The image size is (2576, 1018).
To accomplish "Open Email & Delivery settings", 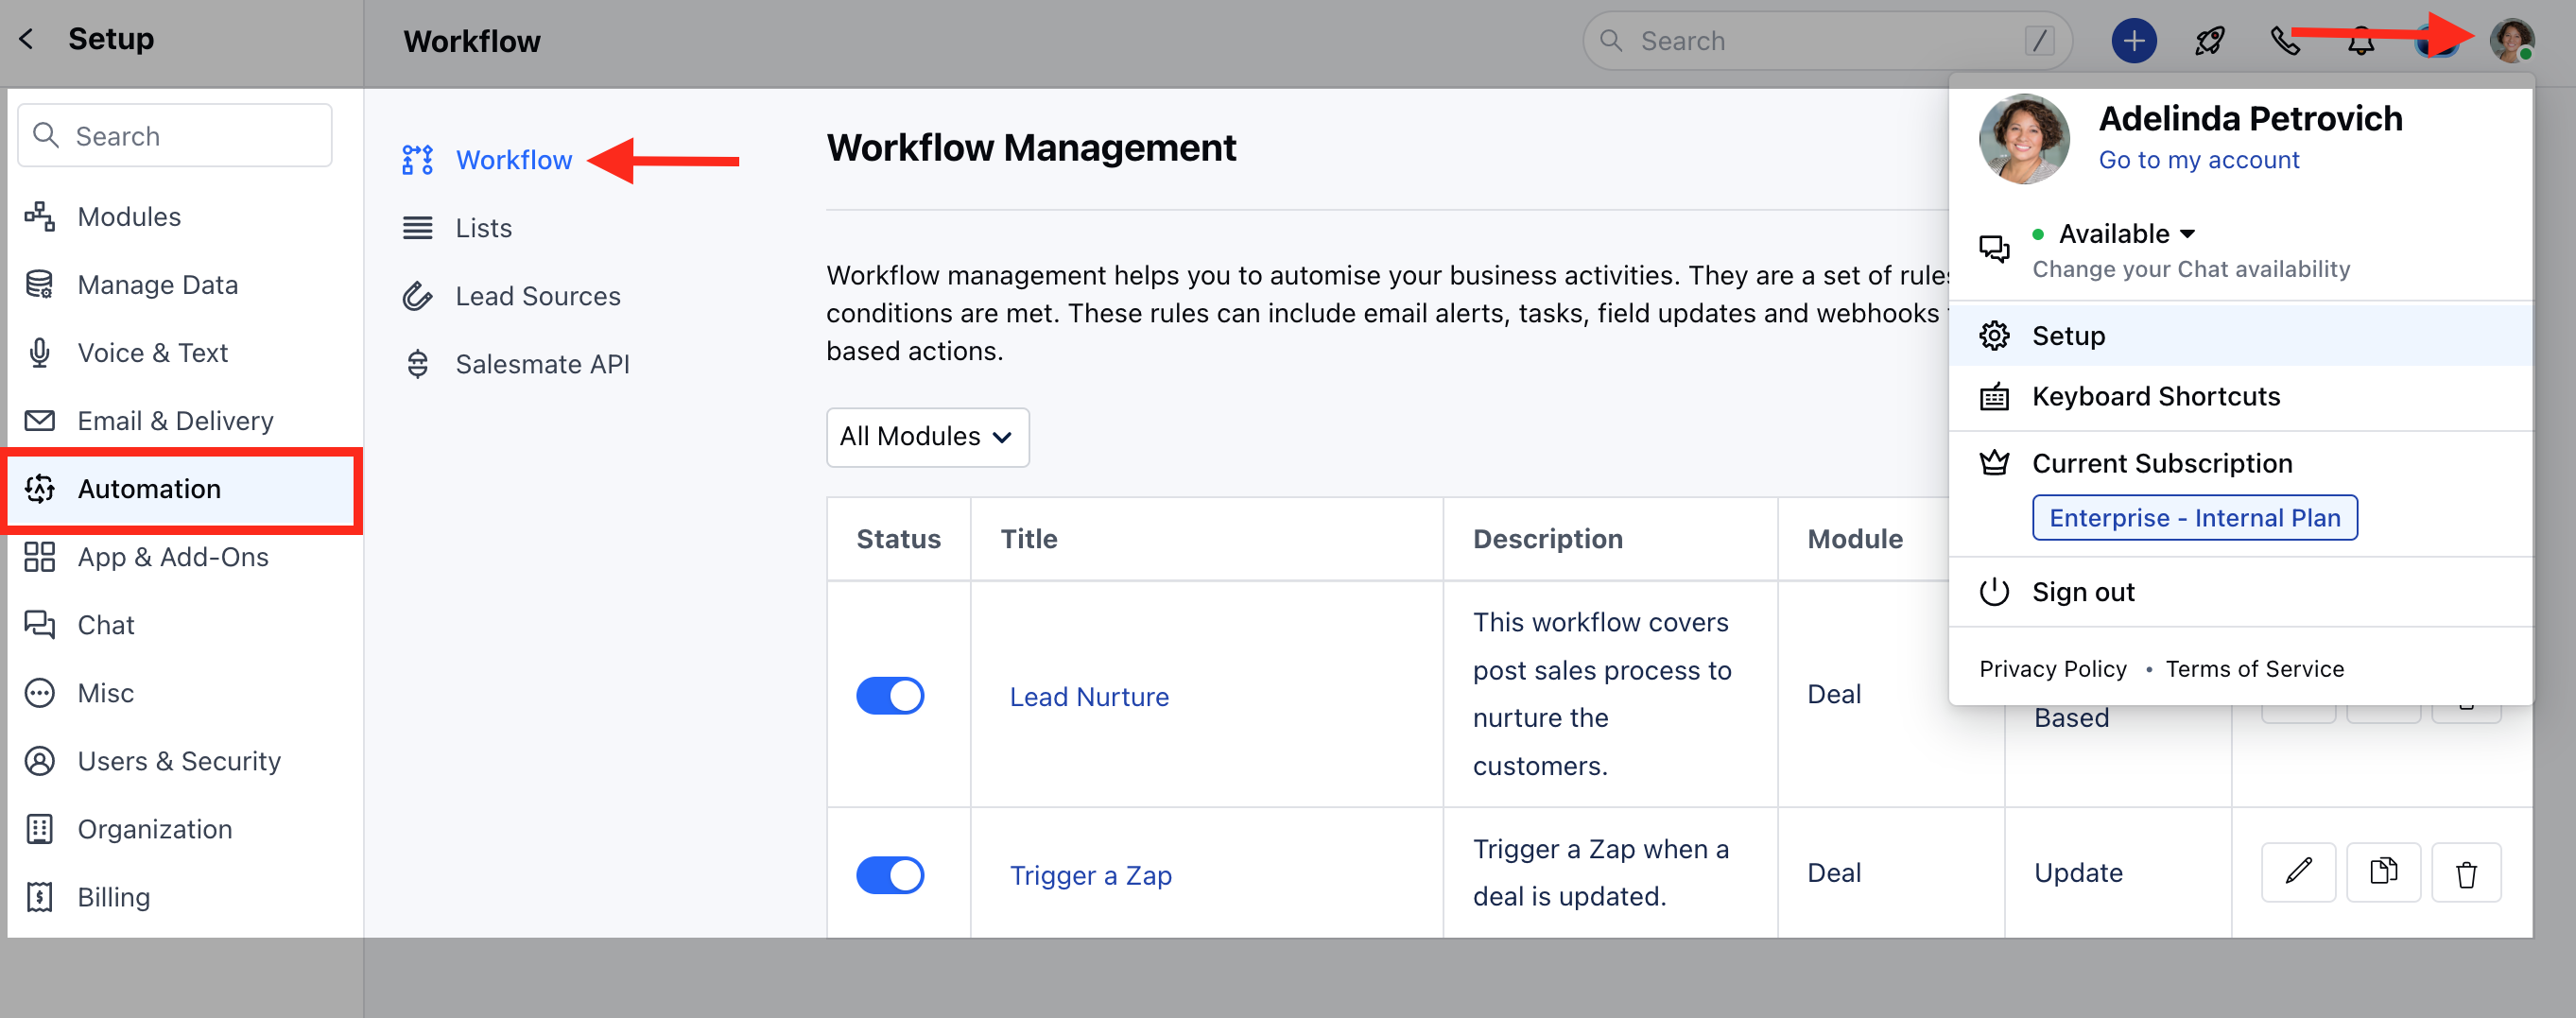I will point(175,420).
